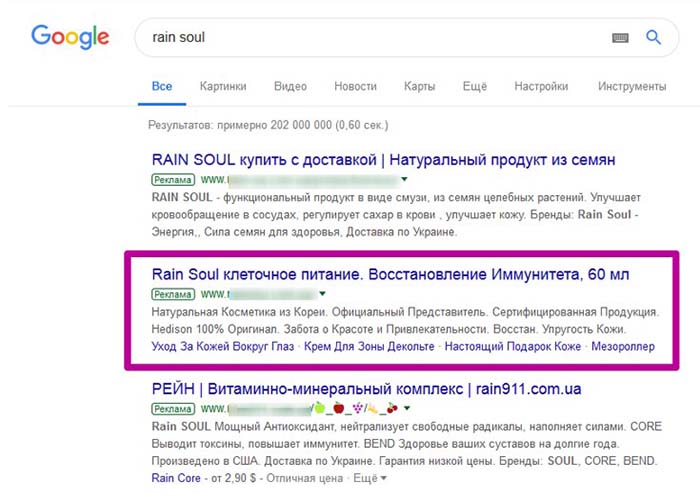This screenshot has width=700, height=500.
Task: Click into the search field containing "rain soul"
Action: 370,38
